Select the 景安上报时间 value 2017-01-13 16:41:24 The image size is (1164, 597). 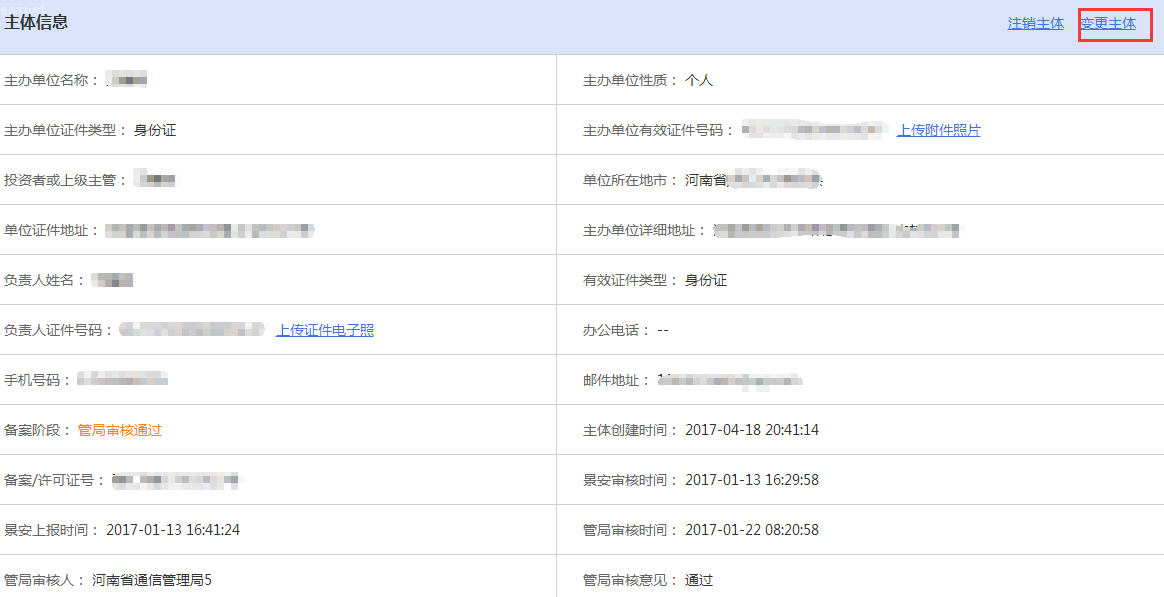(x=173, y=530)
